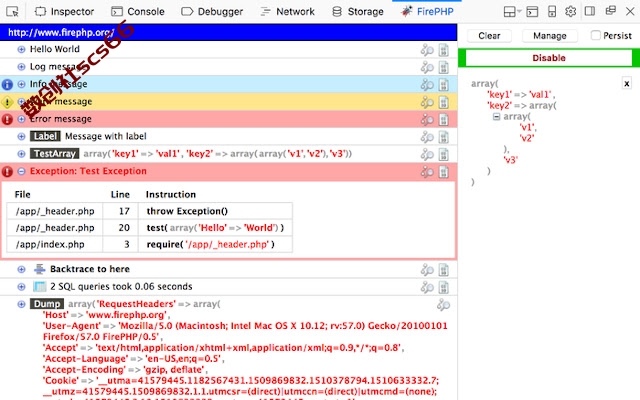The image size is (640, 400).
Task: Click the warning icon beside Warn message
Action: [7, 102]
